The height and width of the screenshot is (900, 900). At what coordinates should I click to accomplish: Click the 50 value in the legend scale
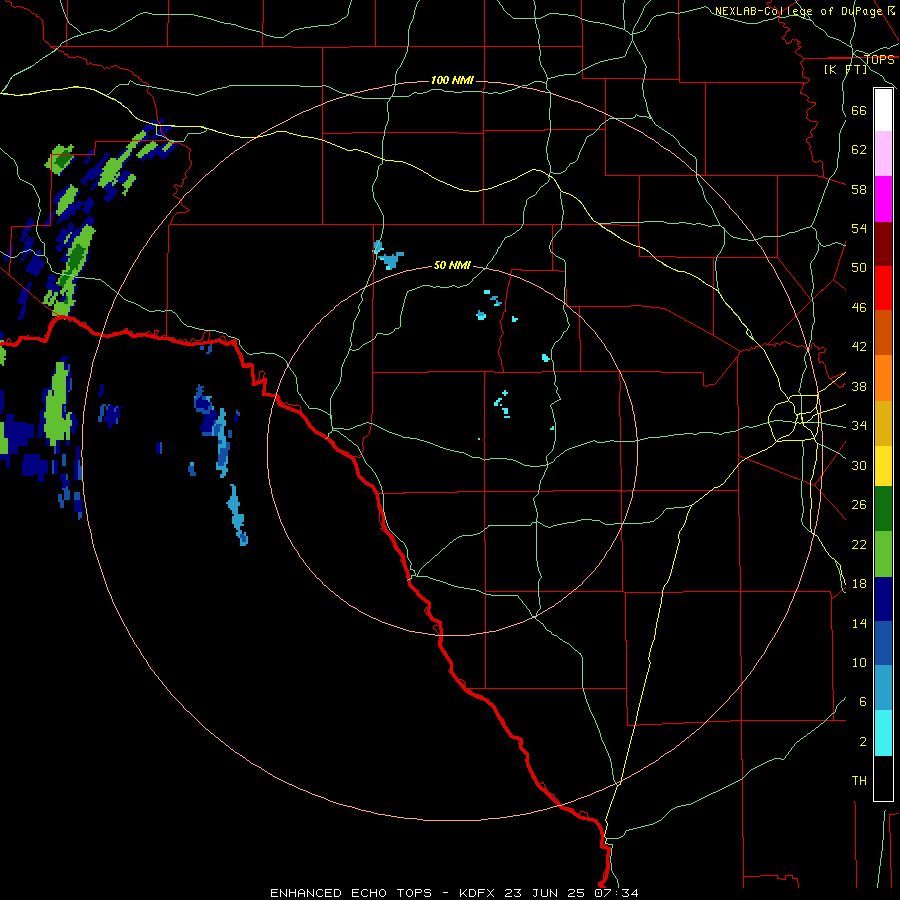[x=859, y=268]
